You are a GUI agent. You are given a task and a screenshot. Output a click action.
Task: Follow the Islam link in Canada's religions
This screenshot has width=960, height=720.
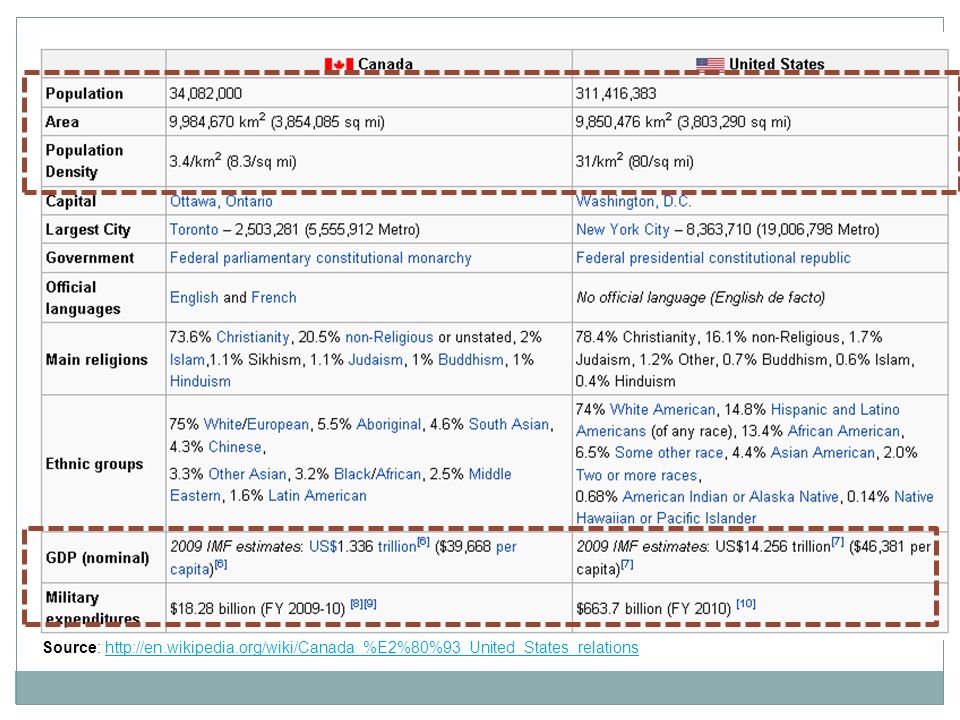pos(187,360)
